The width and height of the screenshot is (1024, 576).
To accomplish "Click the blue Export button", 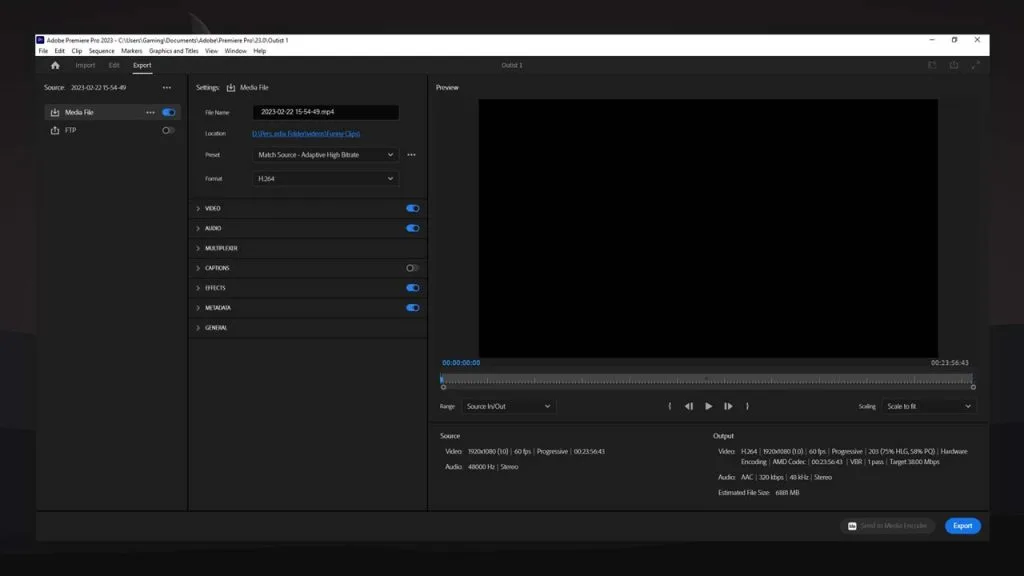I will click(963, 526).
